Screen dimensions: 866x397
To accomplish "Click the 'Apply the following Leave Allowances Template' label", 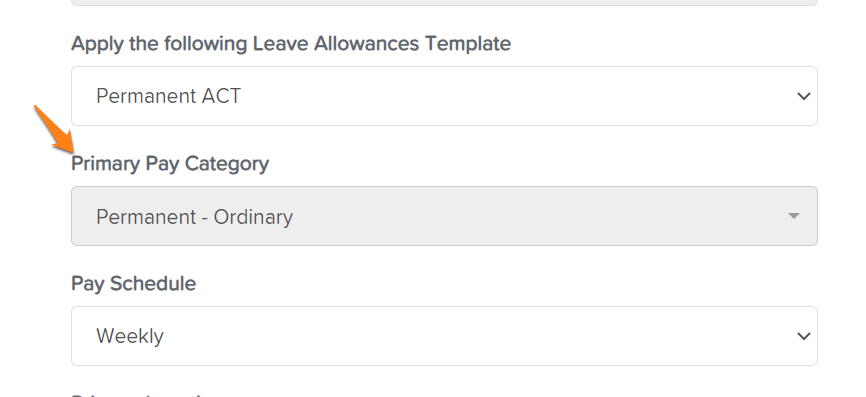I will [291, 44].
